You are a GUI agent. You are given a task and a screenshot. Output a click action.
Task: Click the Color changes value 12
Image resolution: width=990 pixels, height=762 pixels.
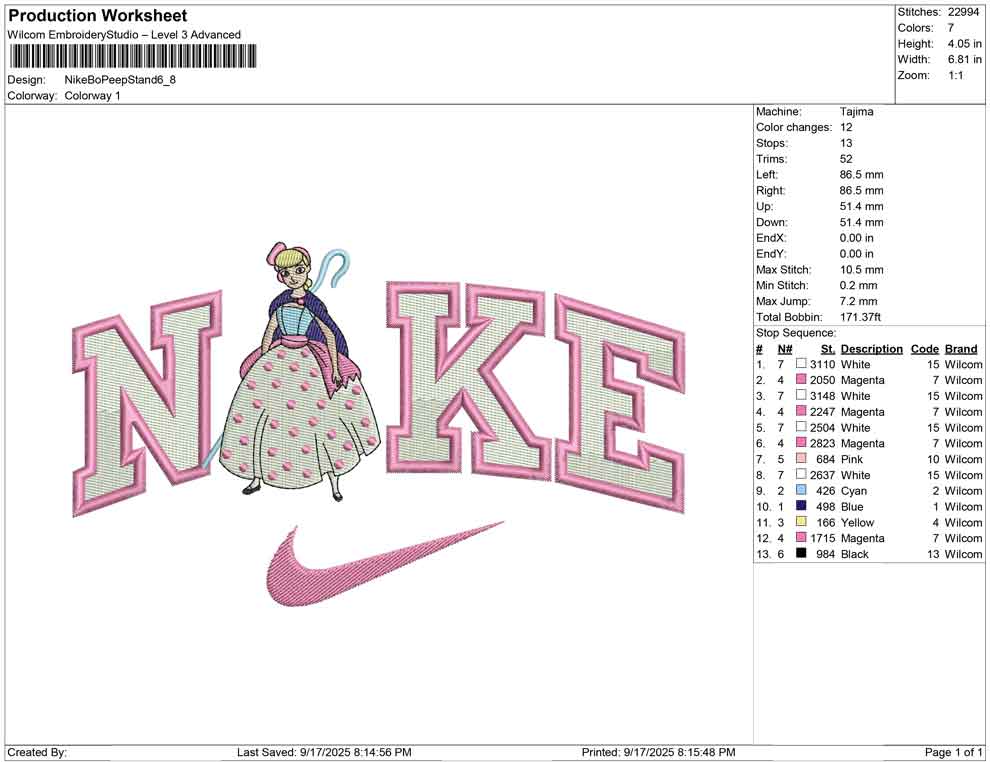(x=846, y=127)
